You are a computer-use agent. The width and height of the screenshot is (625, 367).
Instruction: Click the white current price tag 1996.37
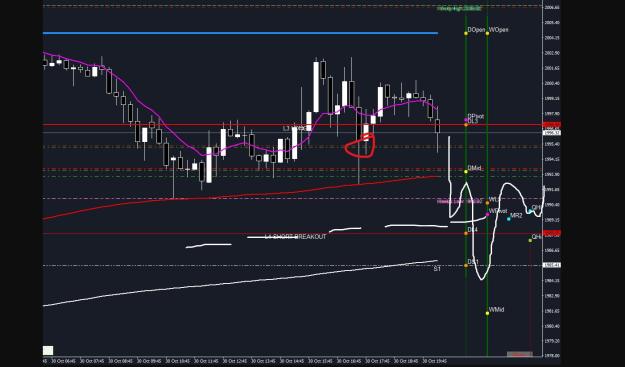pyautogui.click(x=552, y=132)
